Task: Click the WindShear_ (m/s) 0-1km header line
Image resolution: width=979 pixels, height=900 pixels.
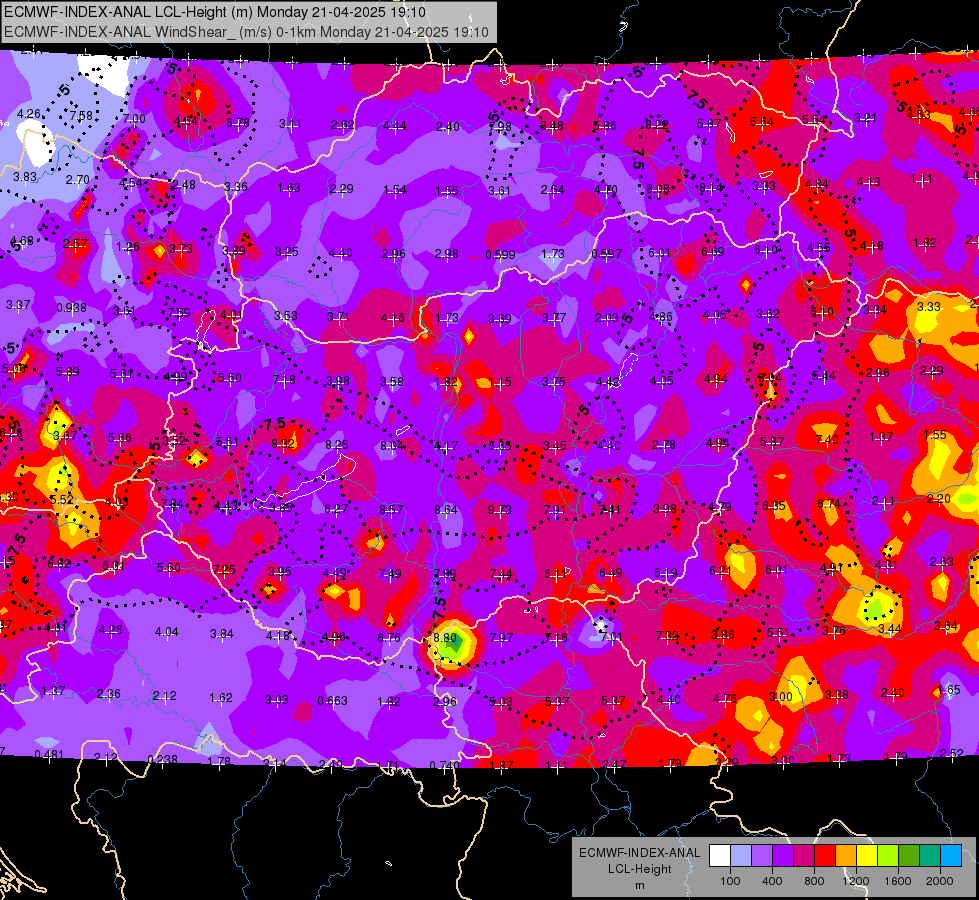Action: point(246,32)
